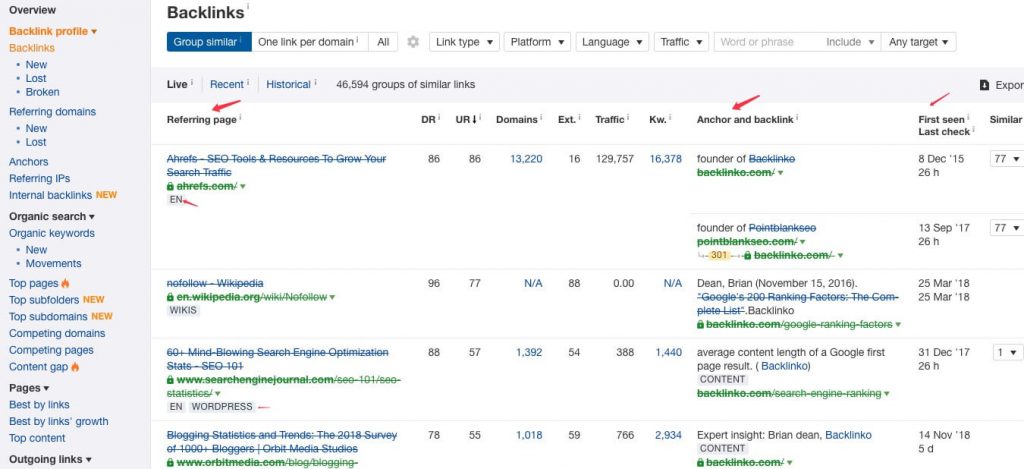
Task: Collapse the Pages sidebar section
Action: [29, 388]
